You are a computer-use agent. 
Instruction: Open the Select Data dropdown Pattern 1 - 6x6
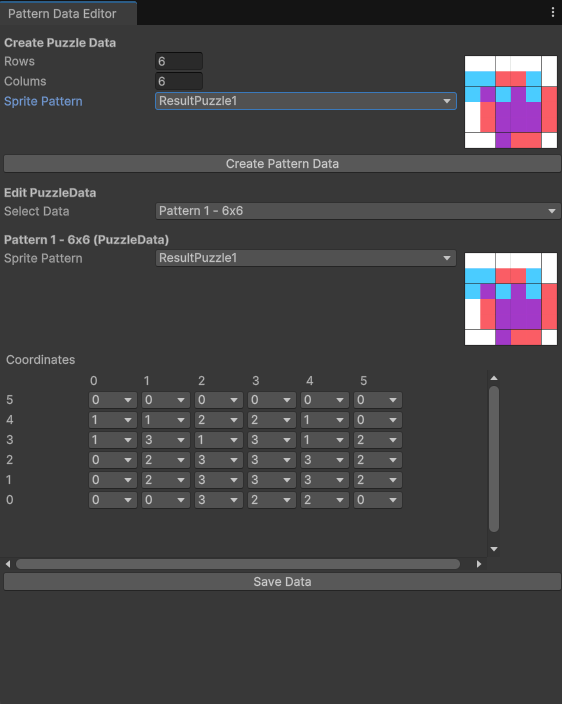coord(358,211)
